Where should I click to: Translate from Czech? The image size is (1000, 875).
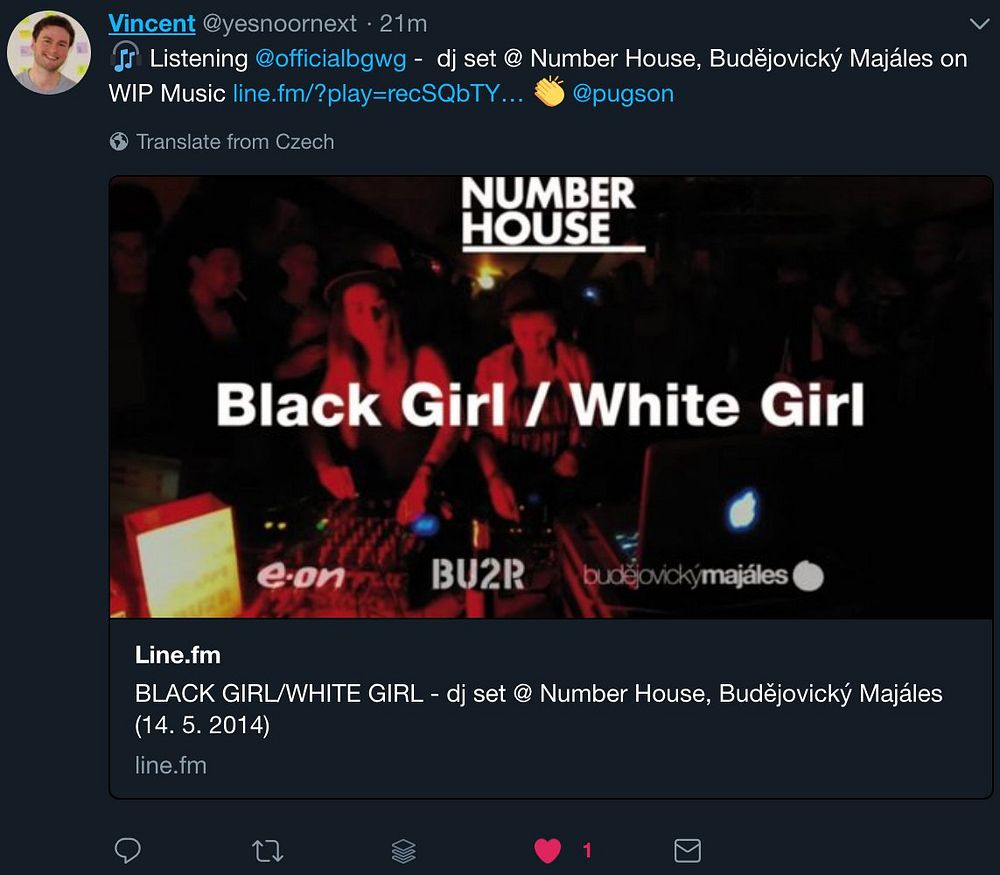pyautogui.click(x=235, y=142)
